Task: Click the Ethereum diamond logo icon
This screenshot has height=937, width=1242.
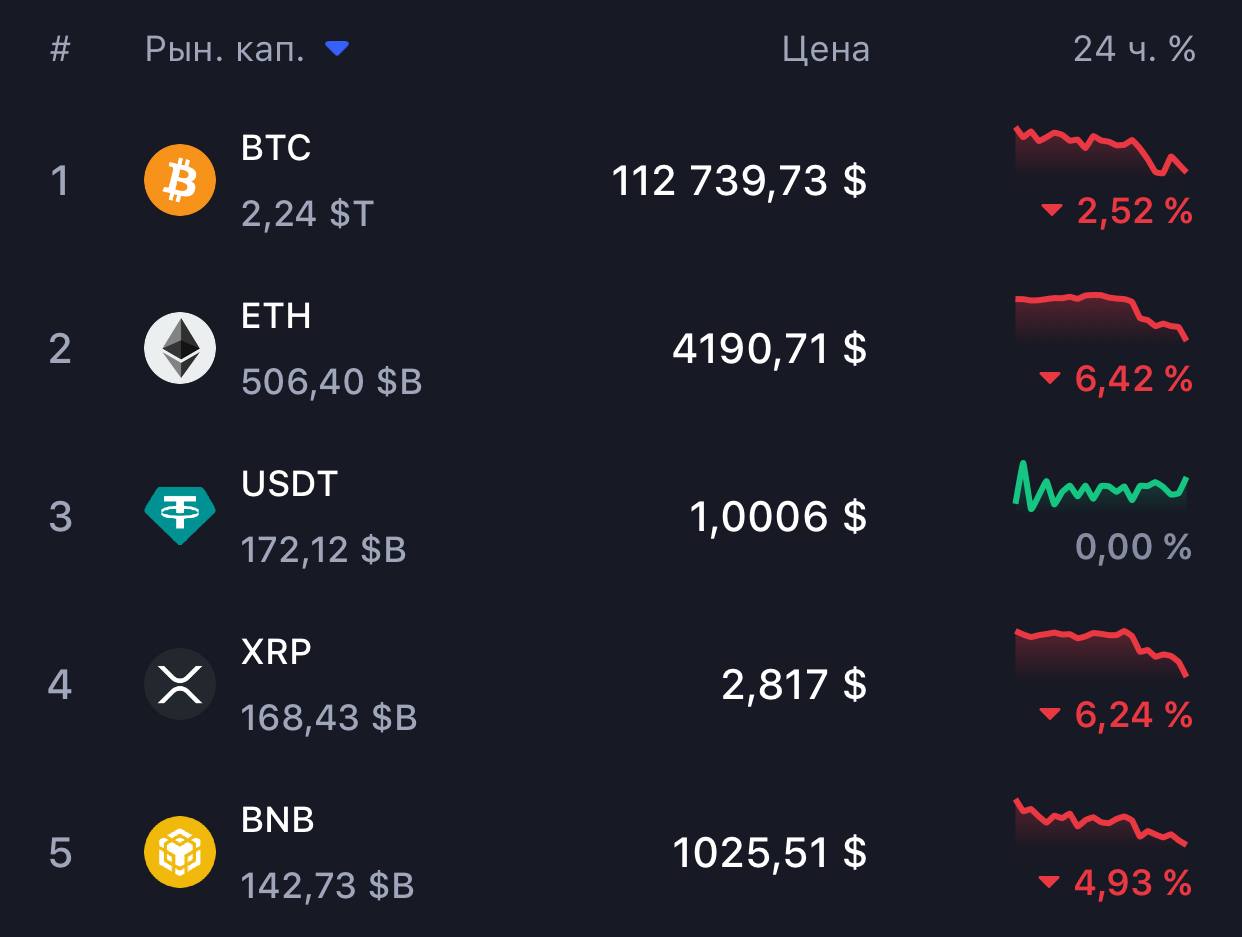Action: point(180,348)
